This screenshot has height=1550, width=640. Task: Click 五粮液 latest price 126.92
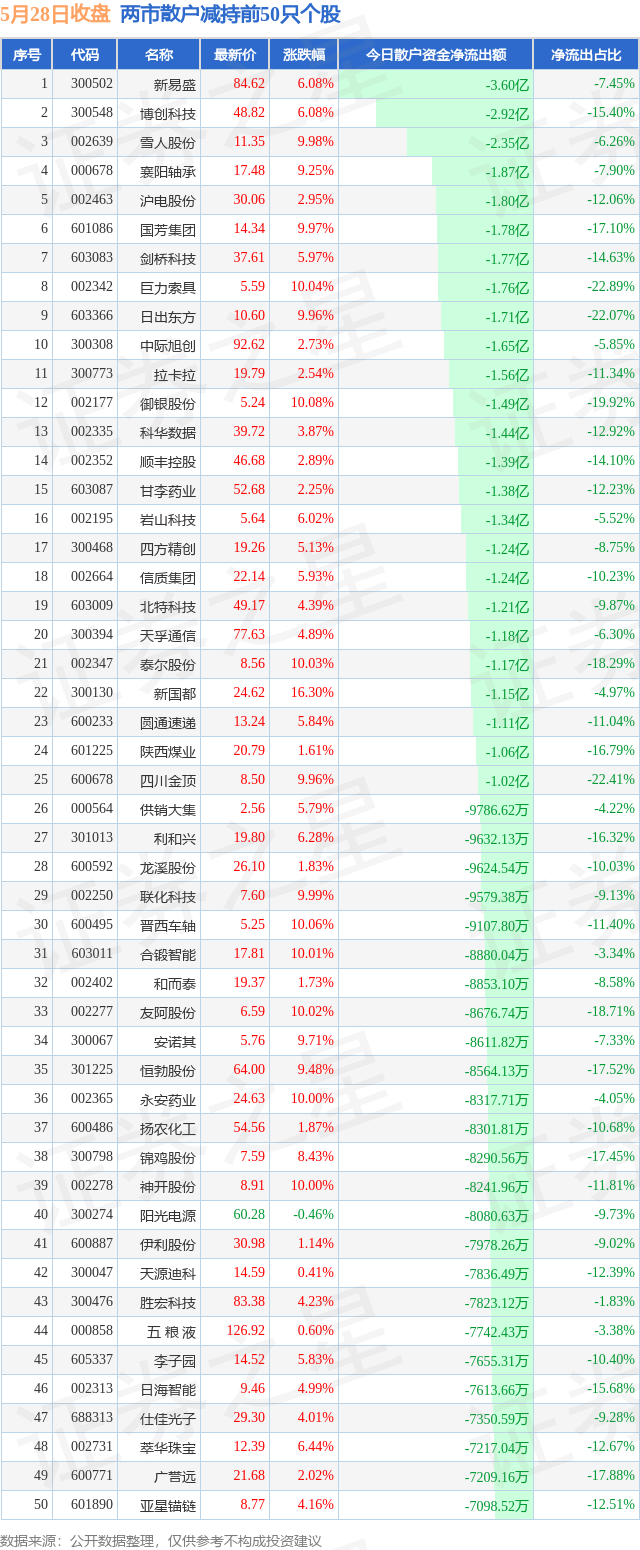click(246, 1331)
